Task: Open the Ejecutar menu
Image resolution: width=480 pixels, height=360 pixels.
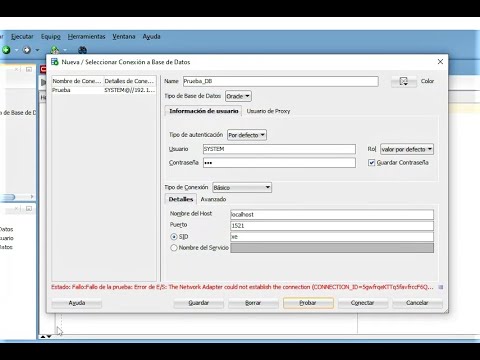Action: (22, 36)
